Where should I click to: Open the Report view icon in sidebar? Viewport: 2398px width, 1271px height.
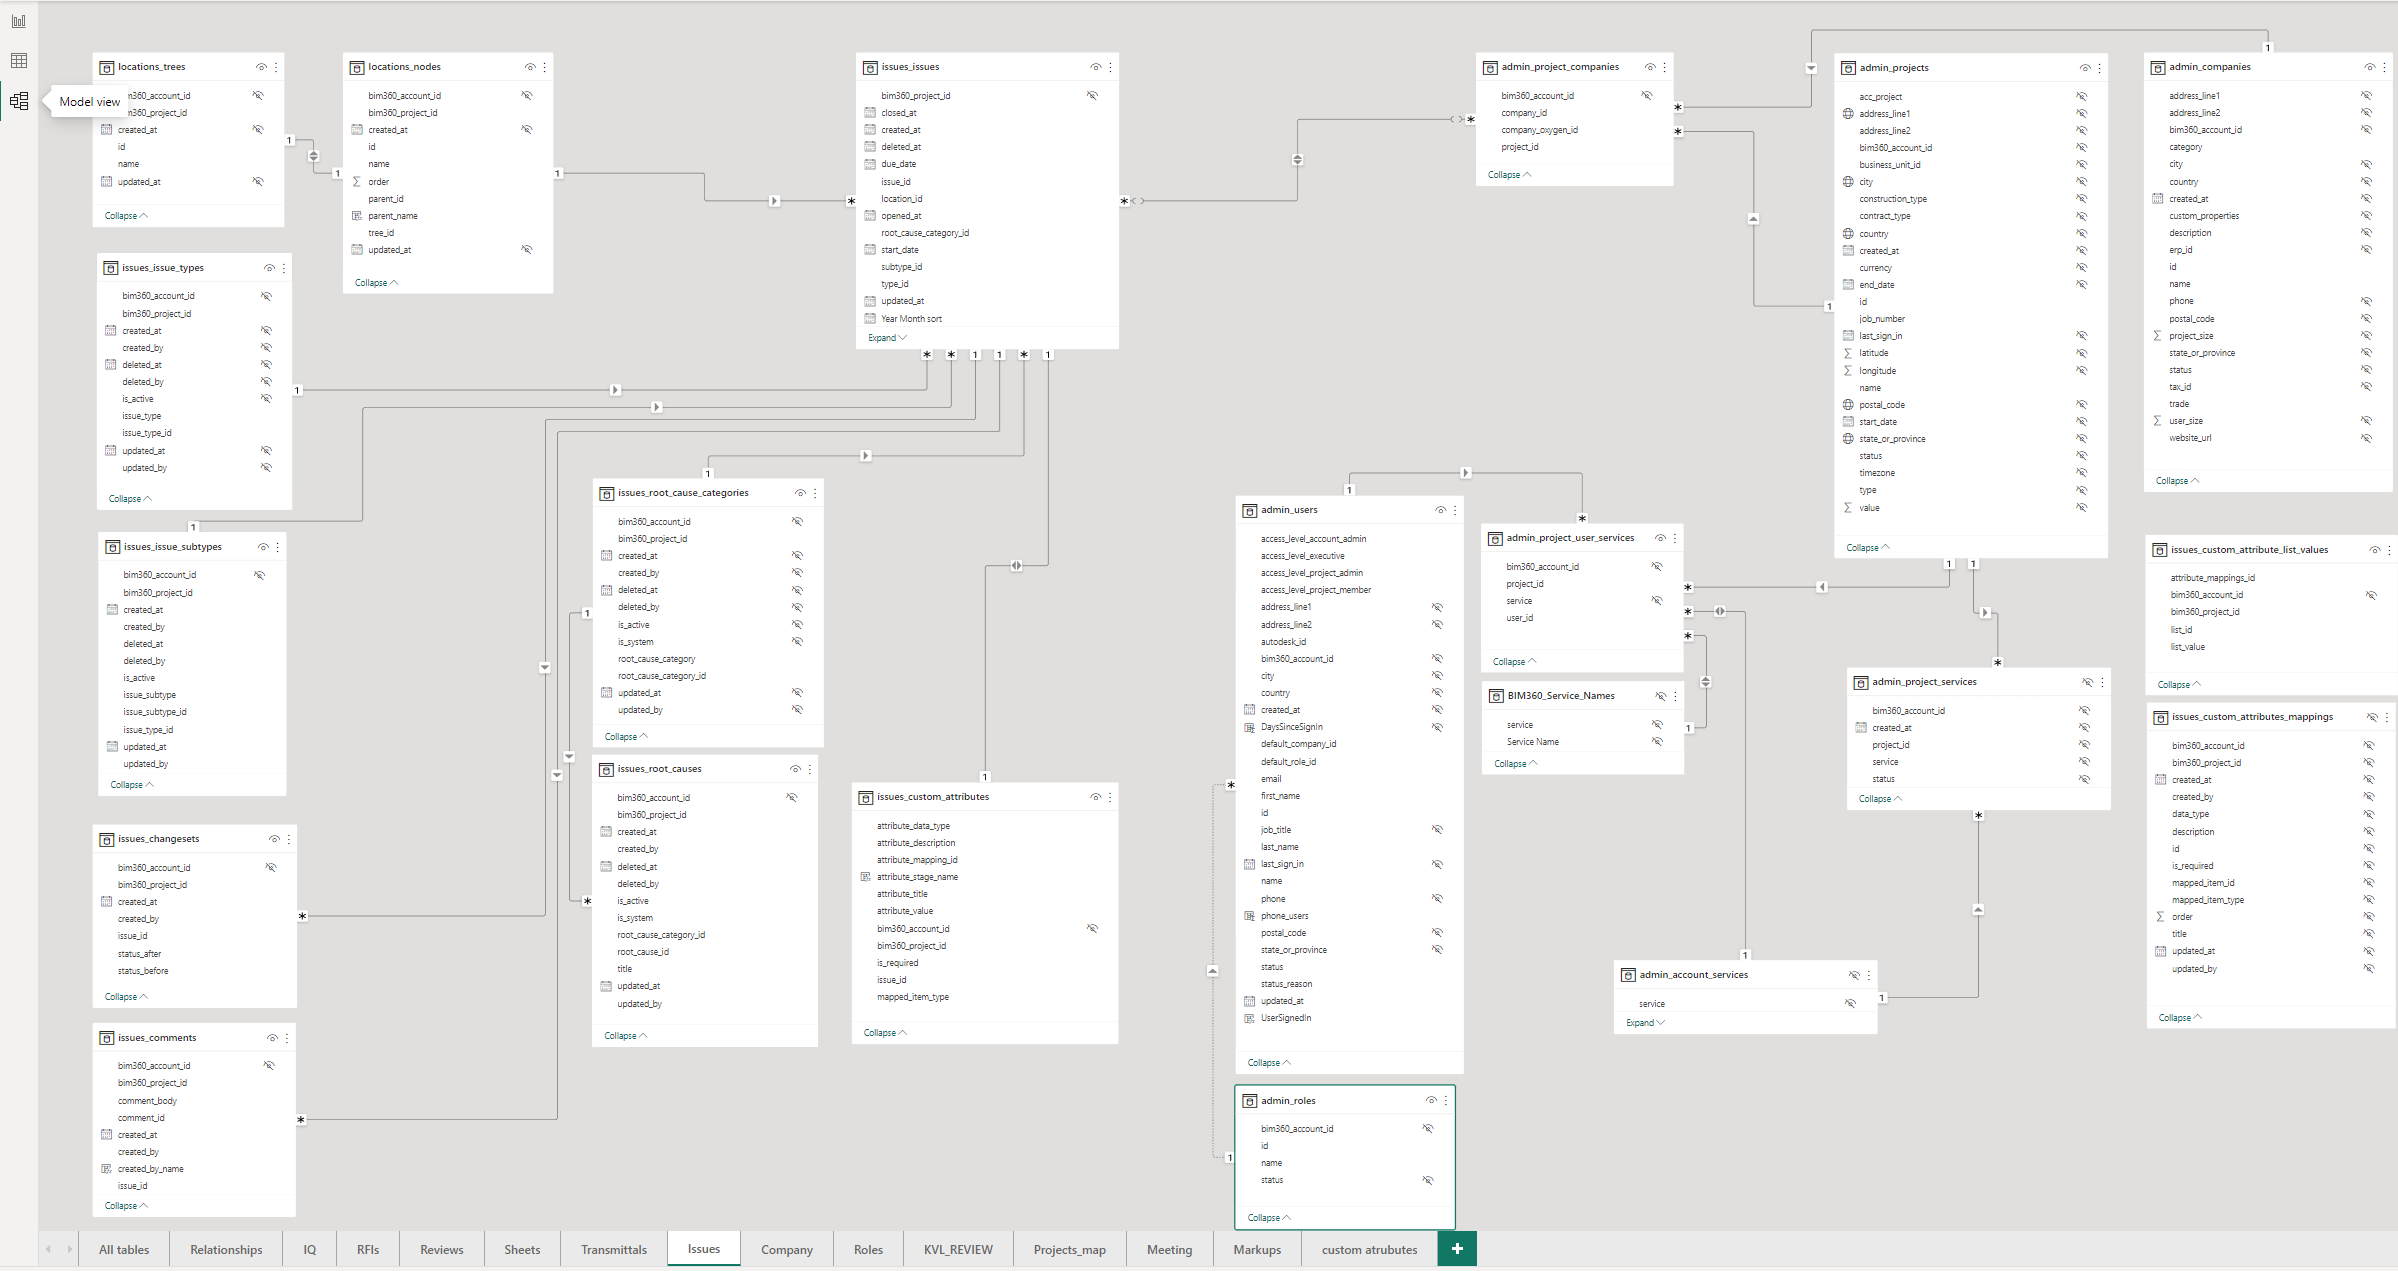tap(19, 21)
